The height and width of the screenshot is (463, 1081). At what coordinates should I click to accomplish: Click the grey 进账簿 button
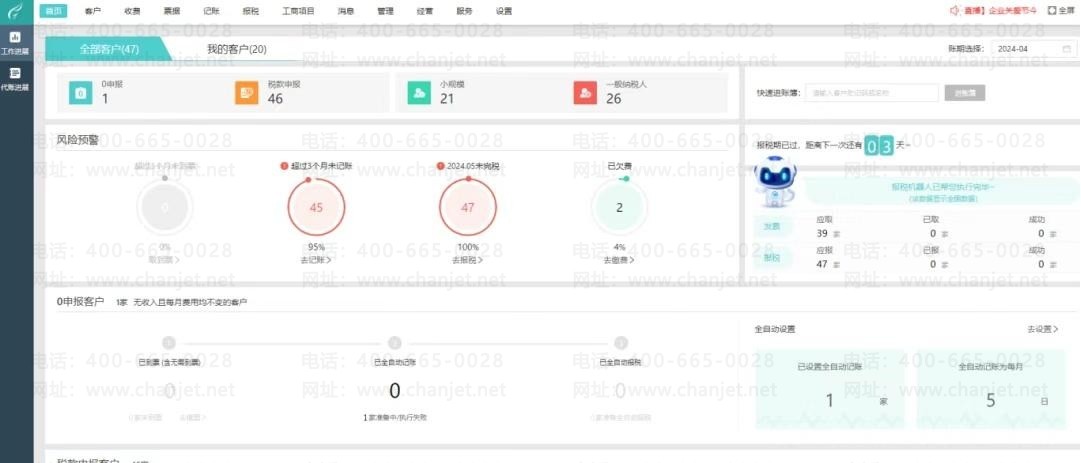[964, 92]
